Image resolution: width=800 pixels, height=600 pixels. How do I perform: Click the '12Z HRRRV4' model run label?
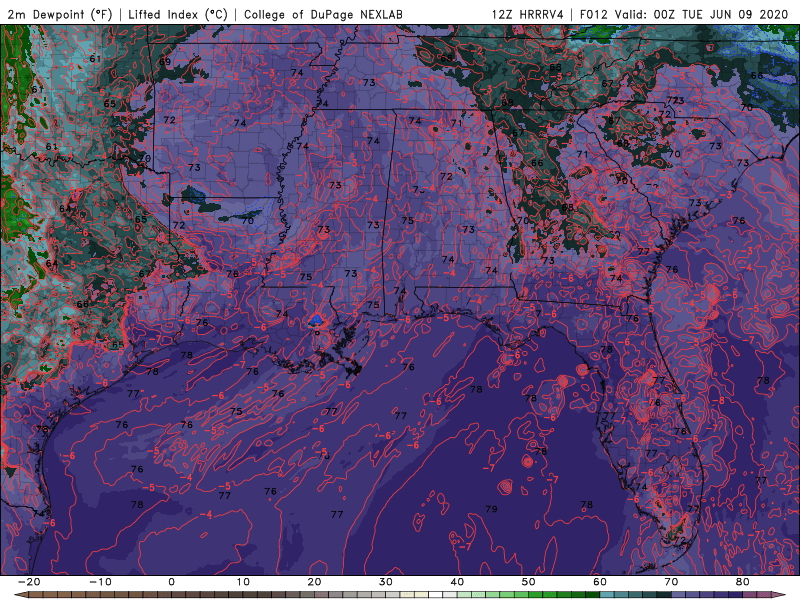click(528, 14)
